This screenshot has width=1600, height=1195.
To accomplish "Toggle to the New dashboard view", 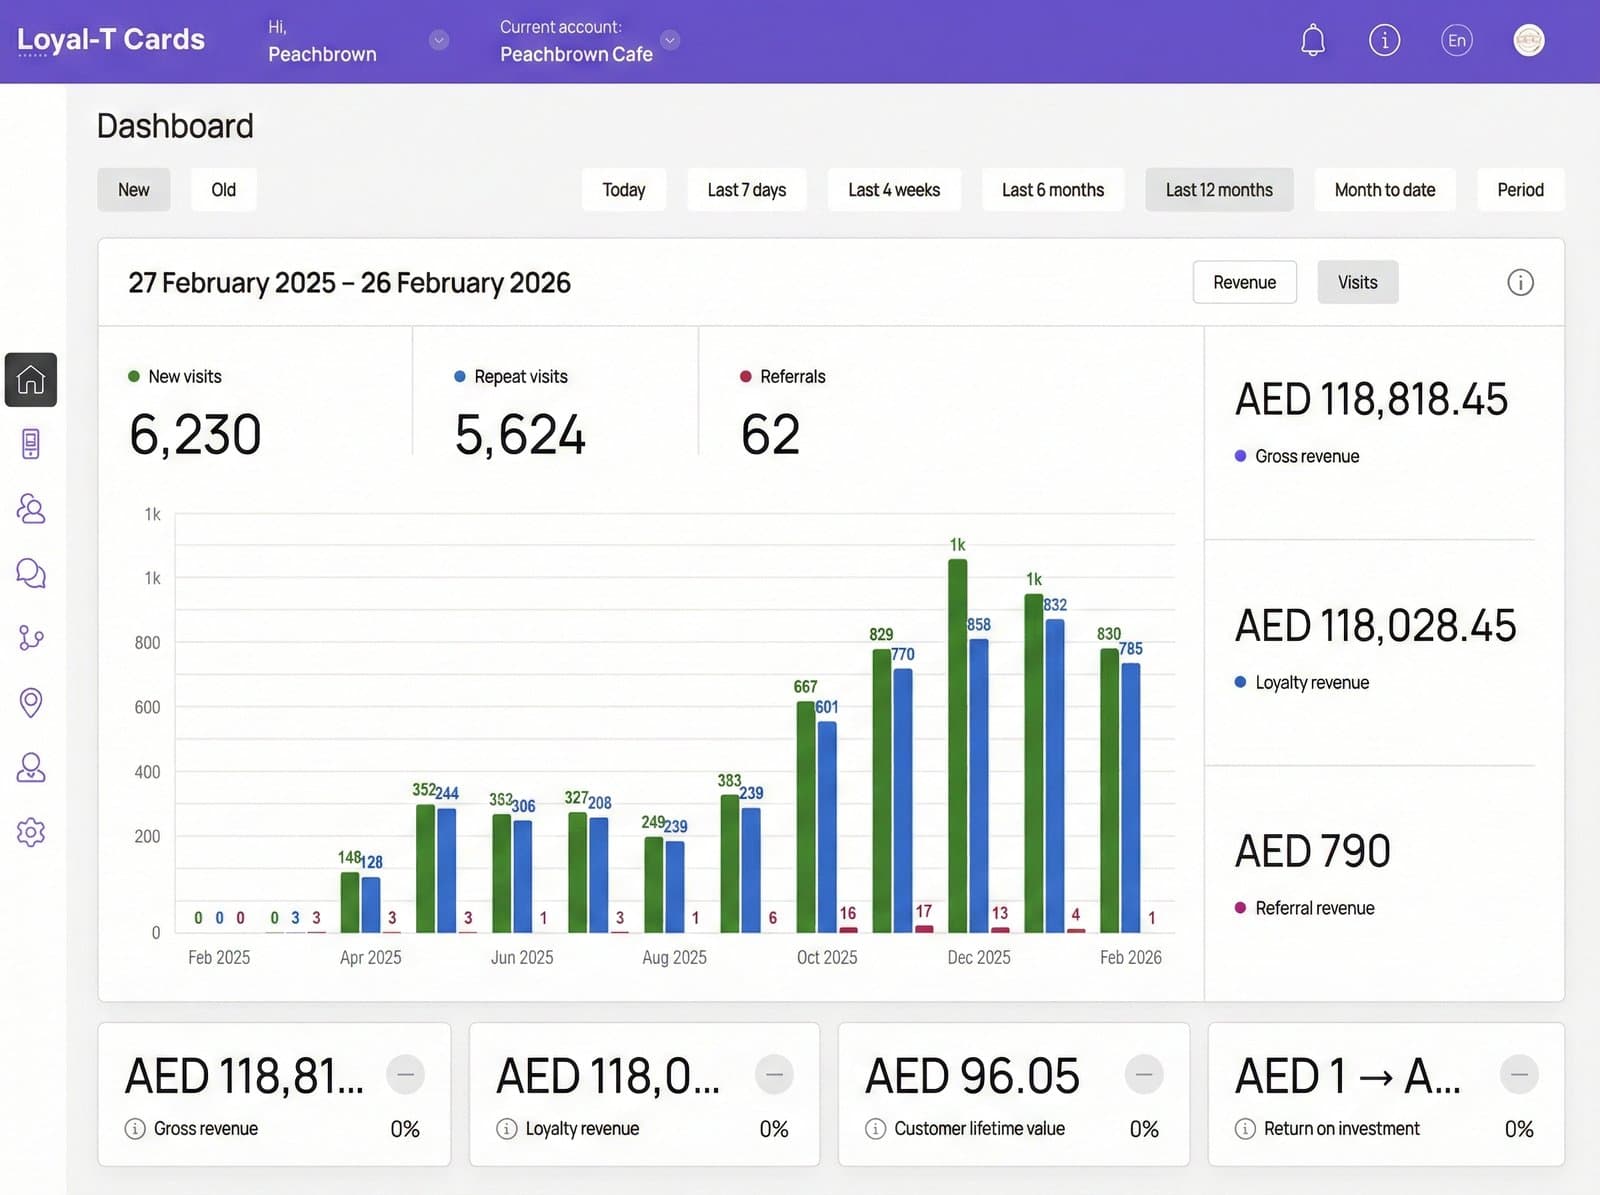I will pos(134,190).
